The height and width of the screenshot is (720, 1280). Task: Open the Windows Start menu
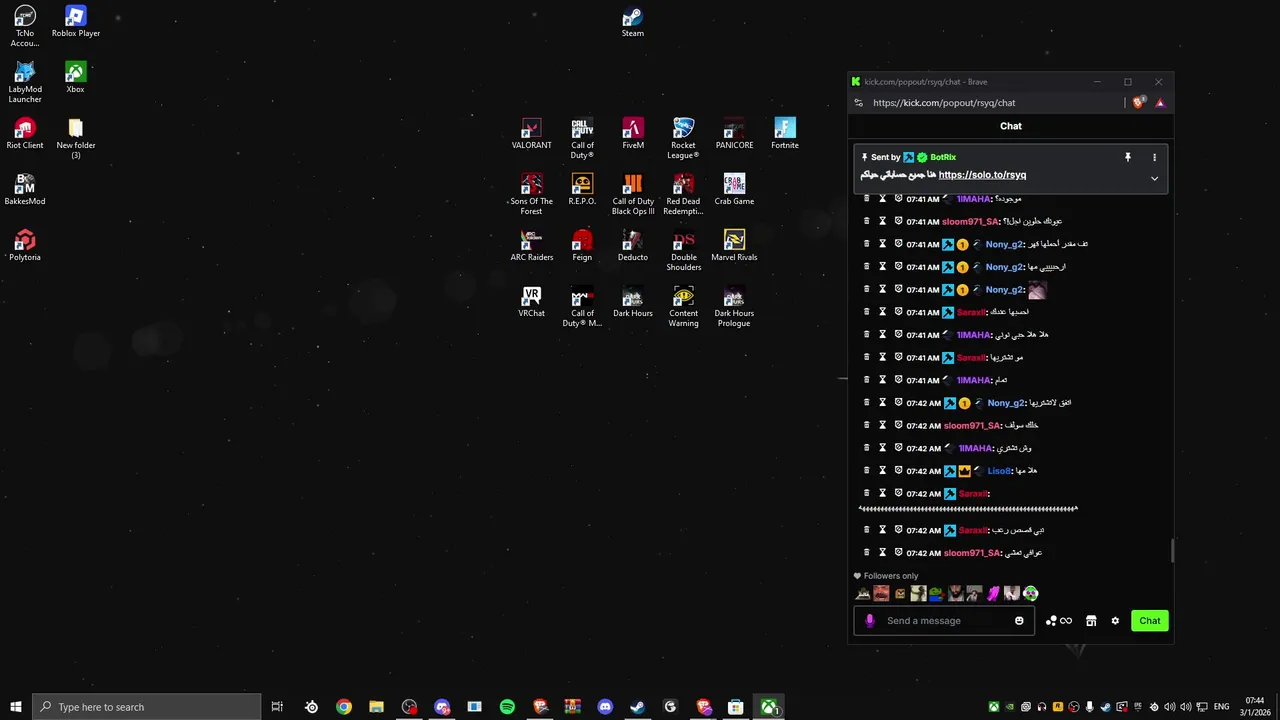[15, 707]
